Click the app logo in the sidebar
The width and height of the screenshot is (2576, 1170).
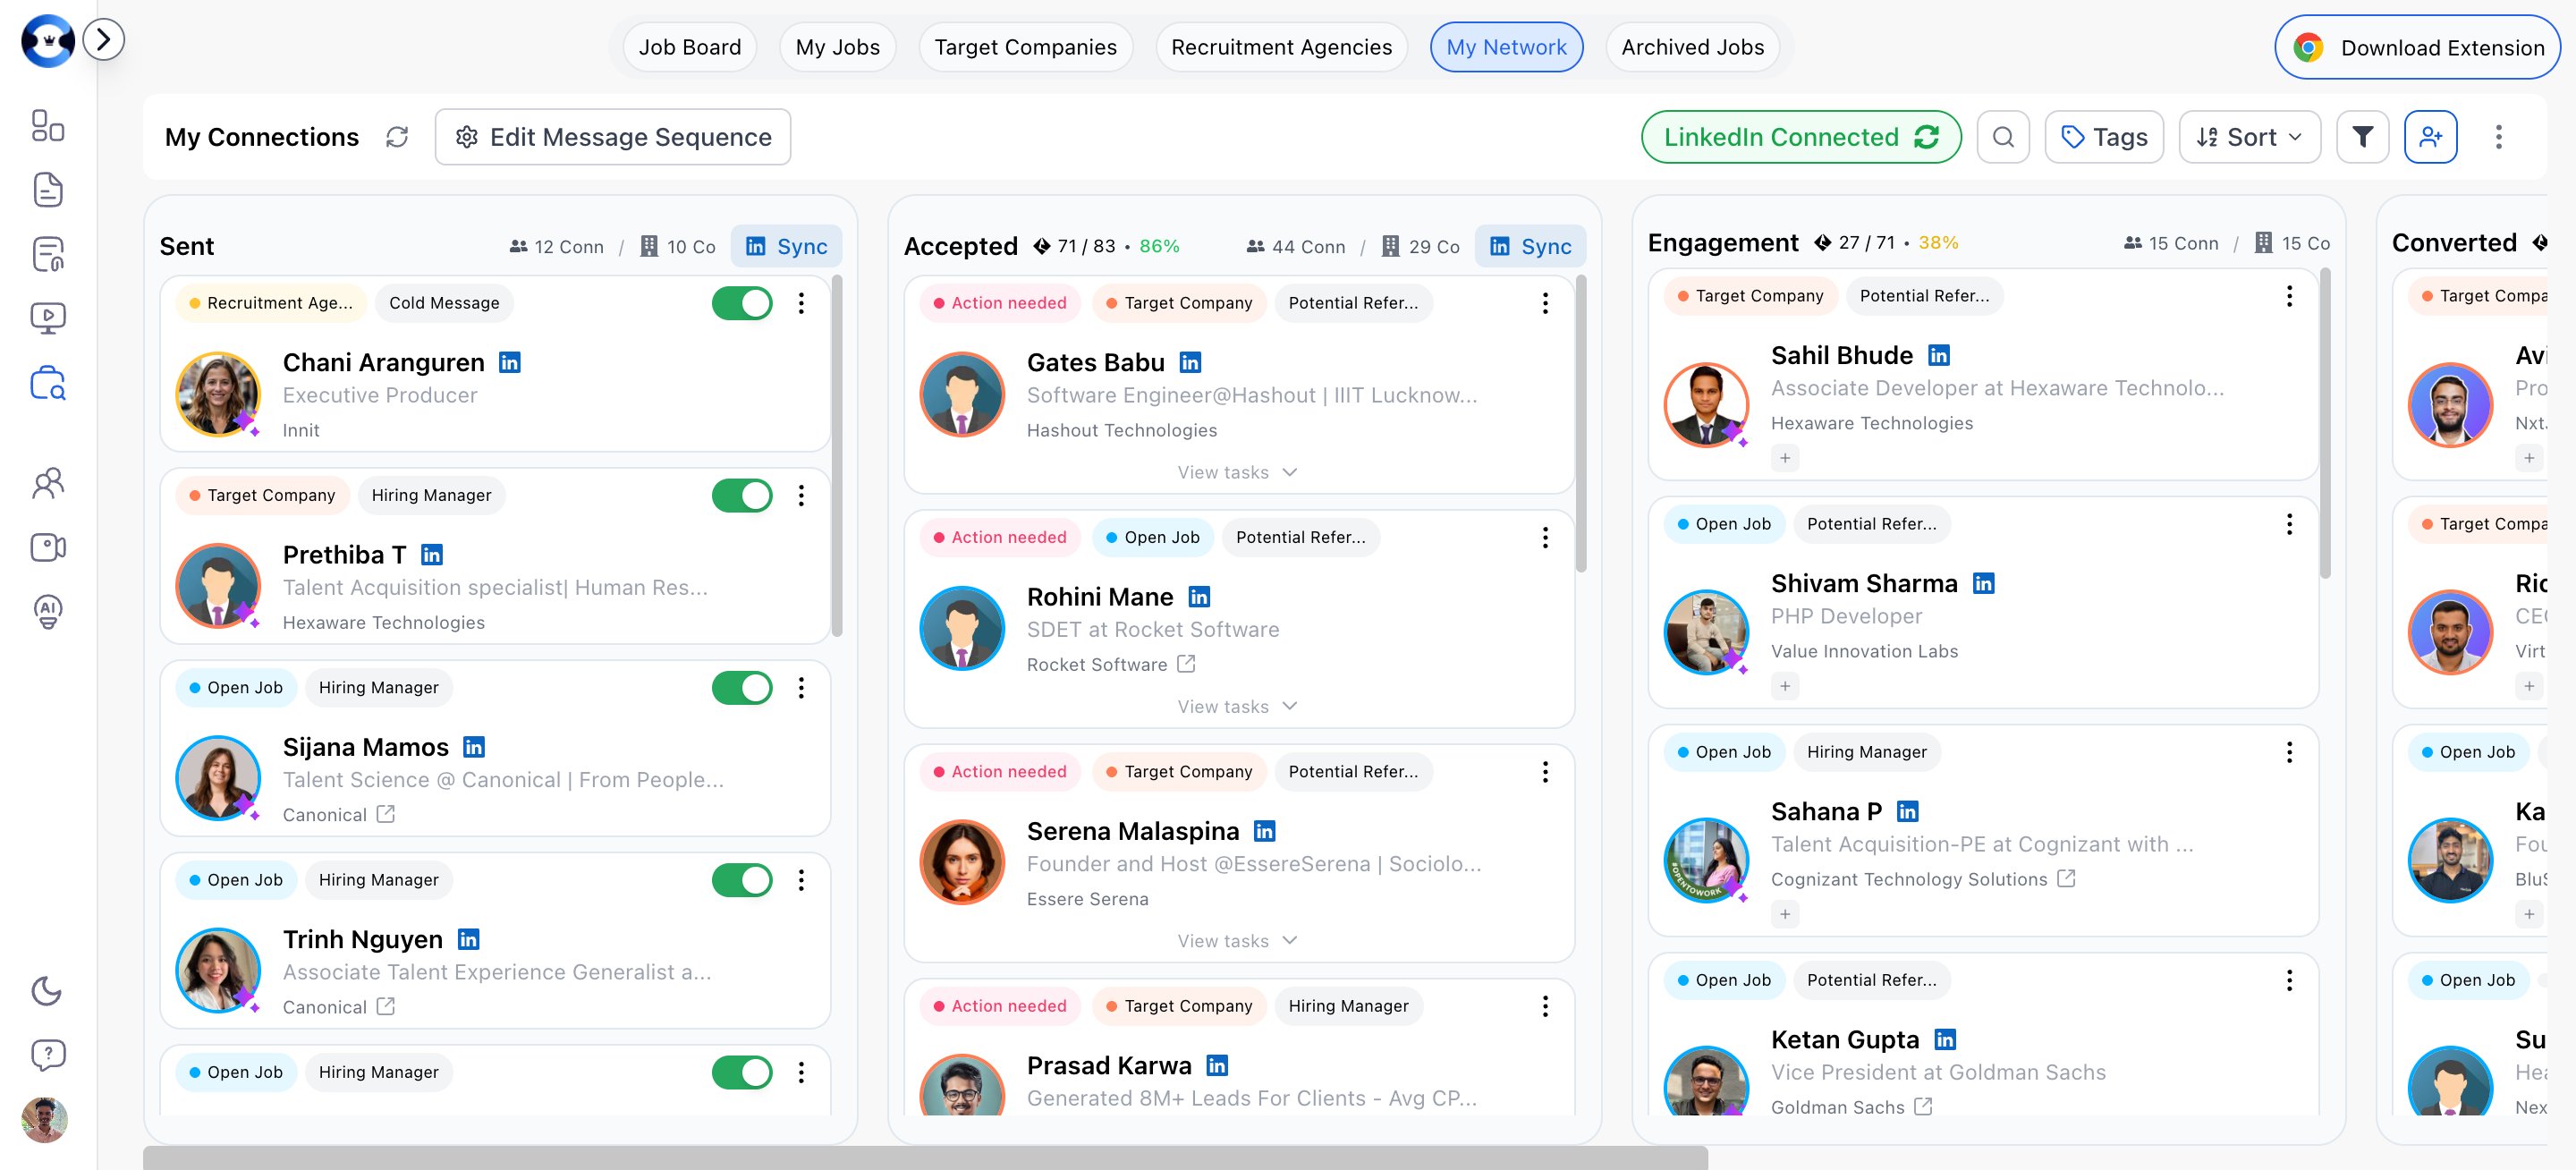tap(48, 41)
